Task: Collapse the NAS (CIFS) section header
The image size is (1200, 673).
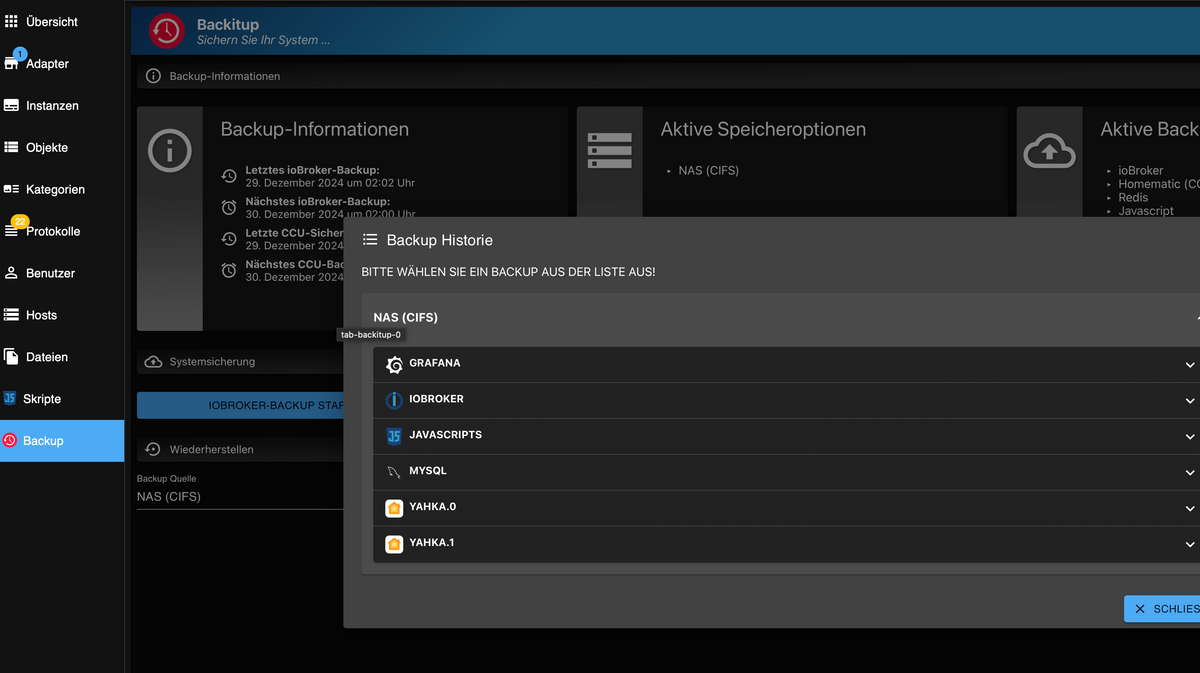Action: (x=781, y=317)
